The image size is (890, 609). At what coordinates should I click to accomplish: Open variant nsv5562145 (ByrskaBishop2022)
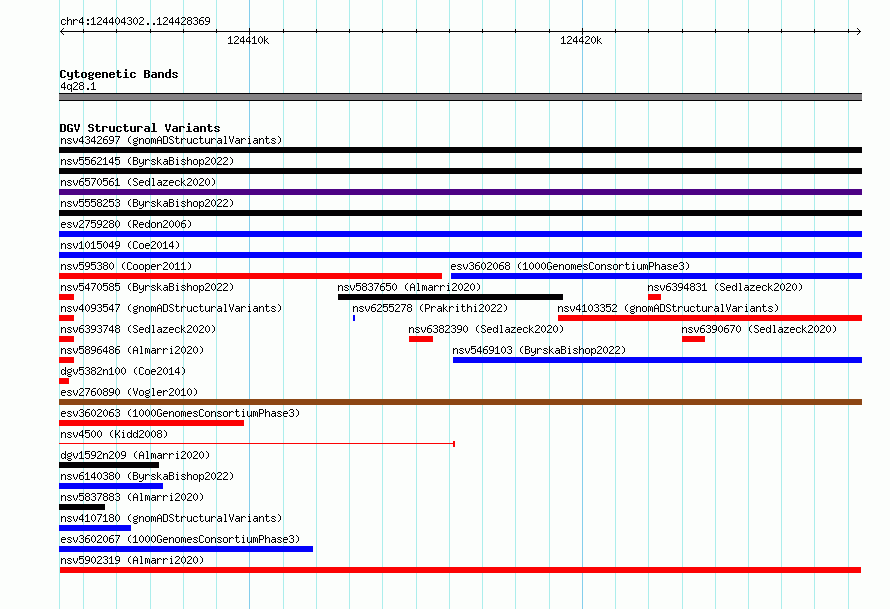click(147, 161)
